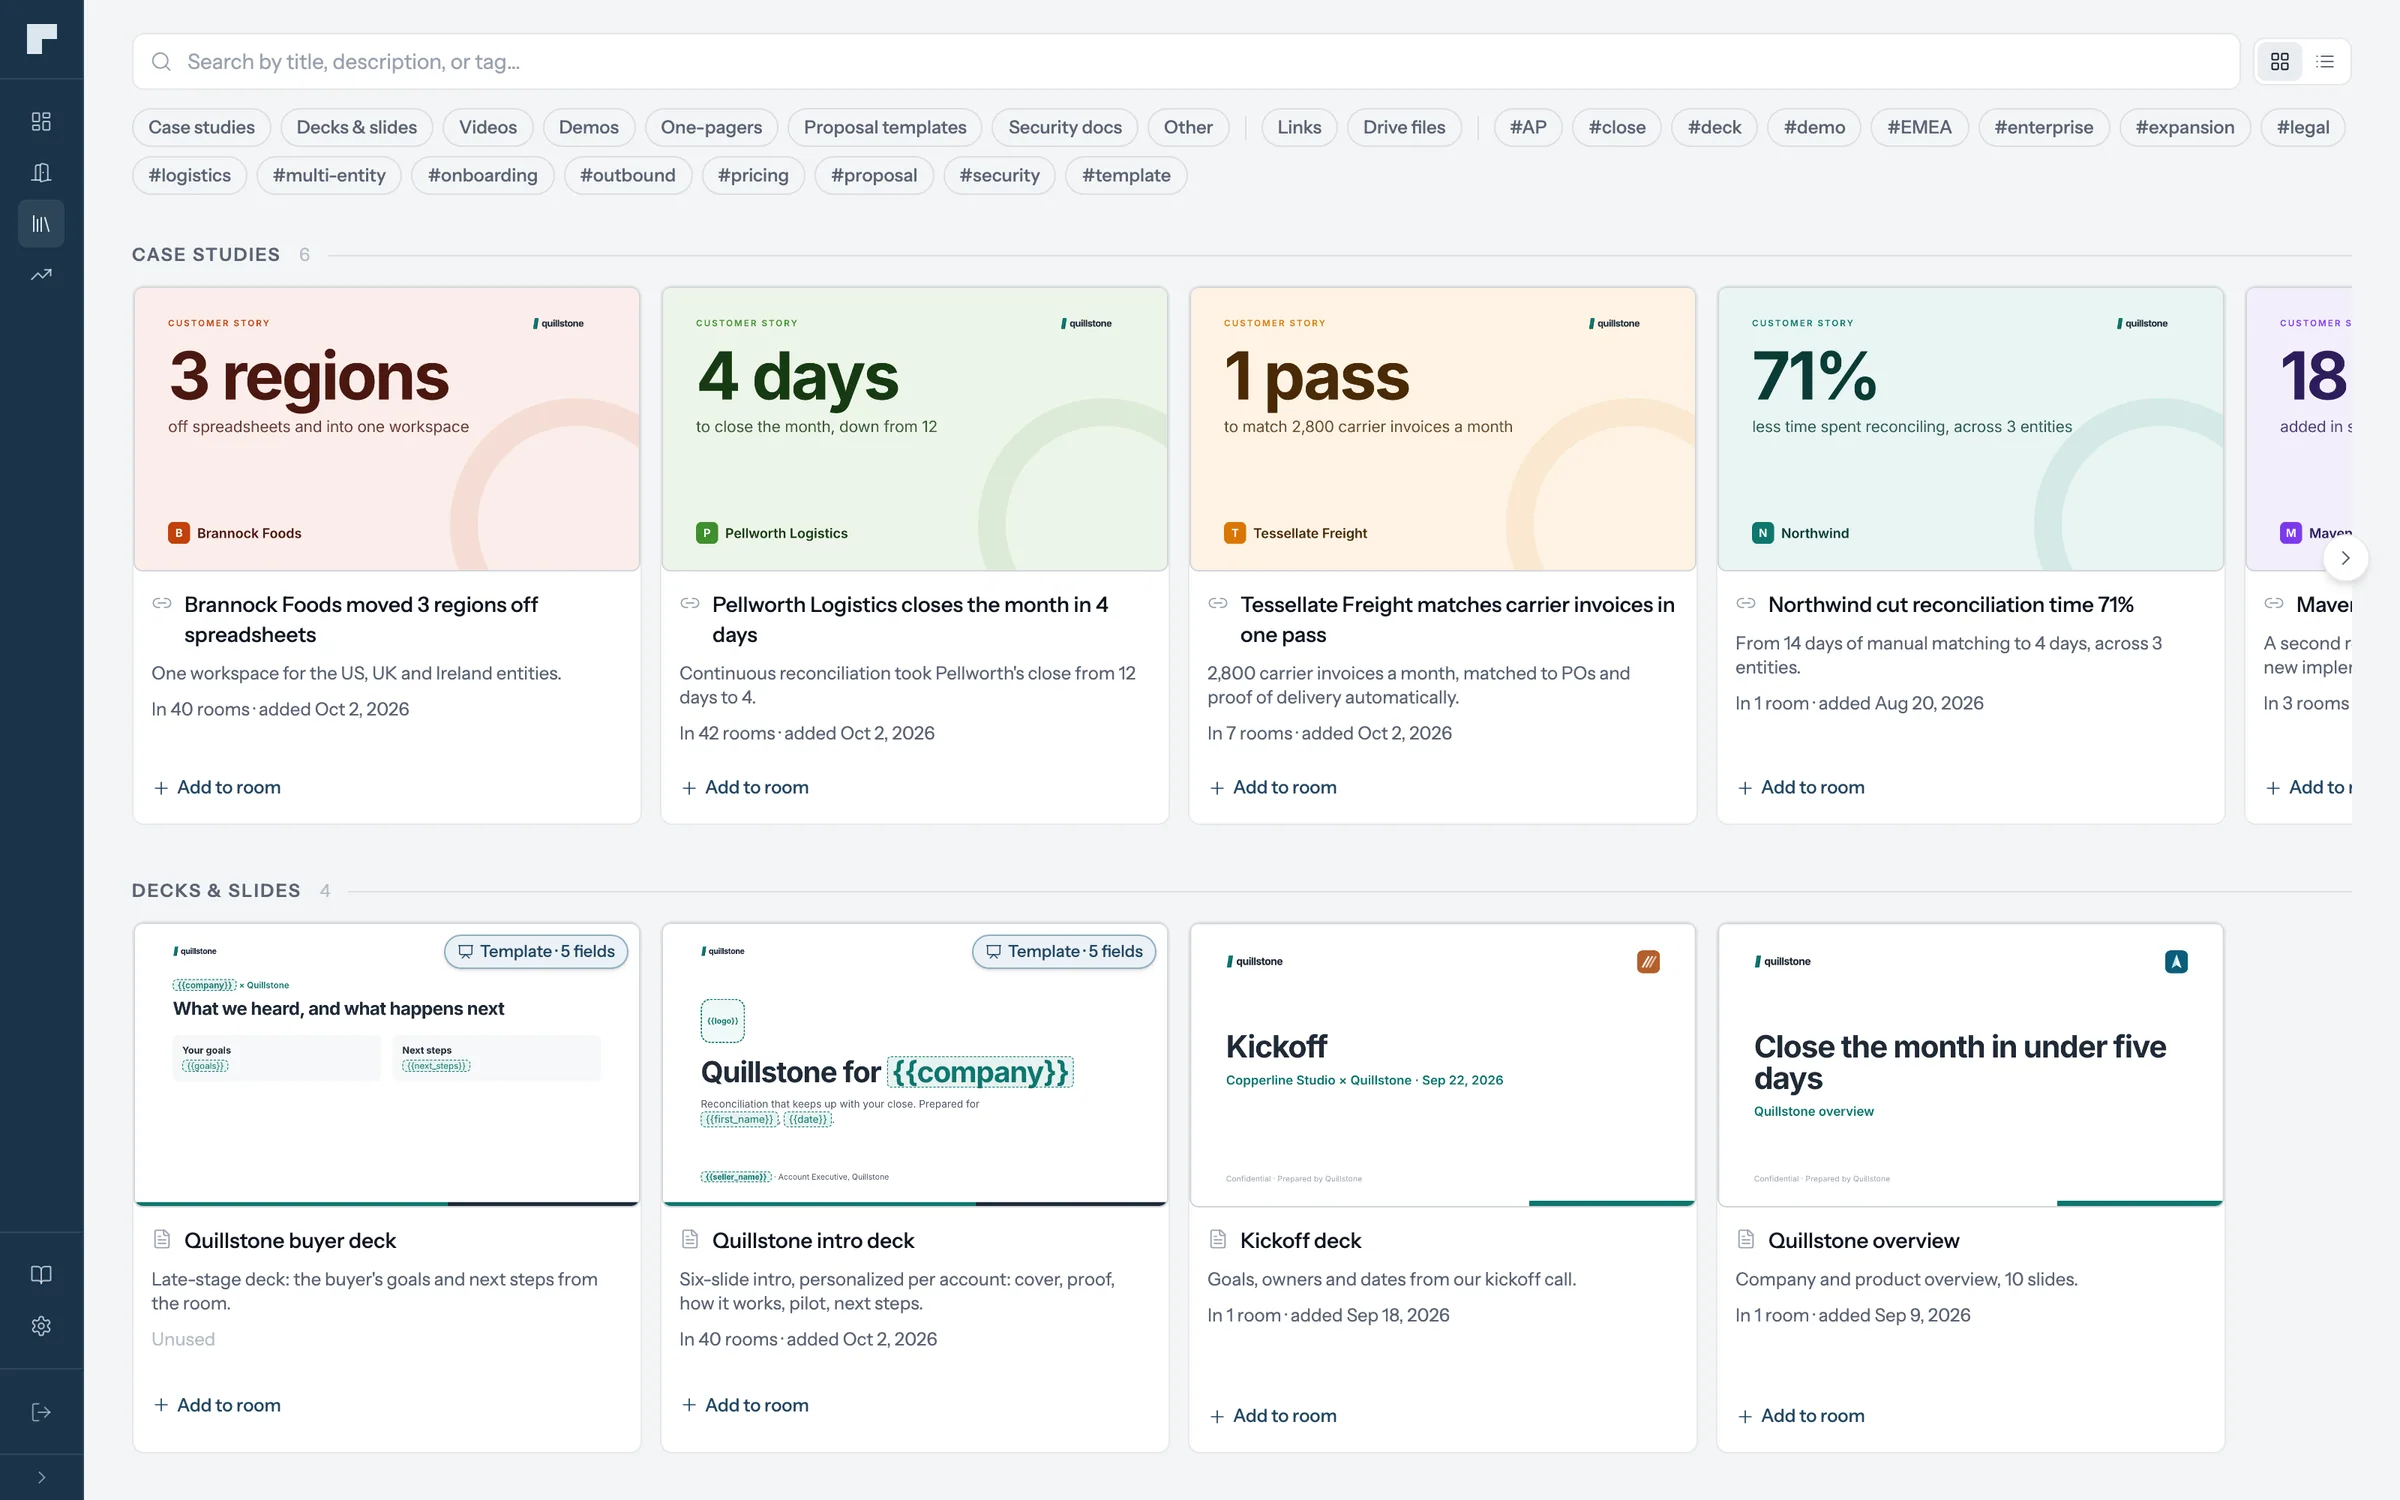
Task: Select the #onboarding tag chip
Action: coord(483,175)
